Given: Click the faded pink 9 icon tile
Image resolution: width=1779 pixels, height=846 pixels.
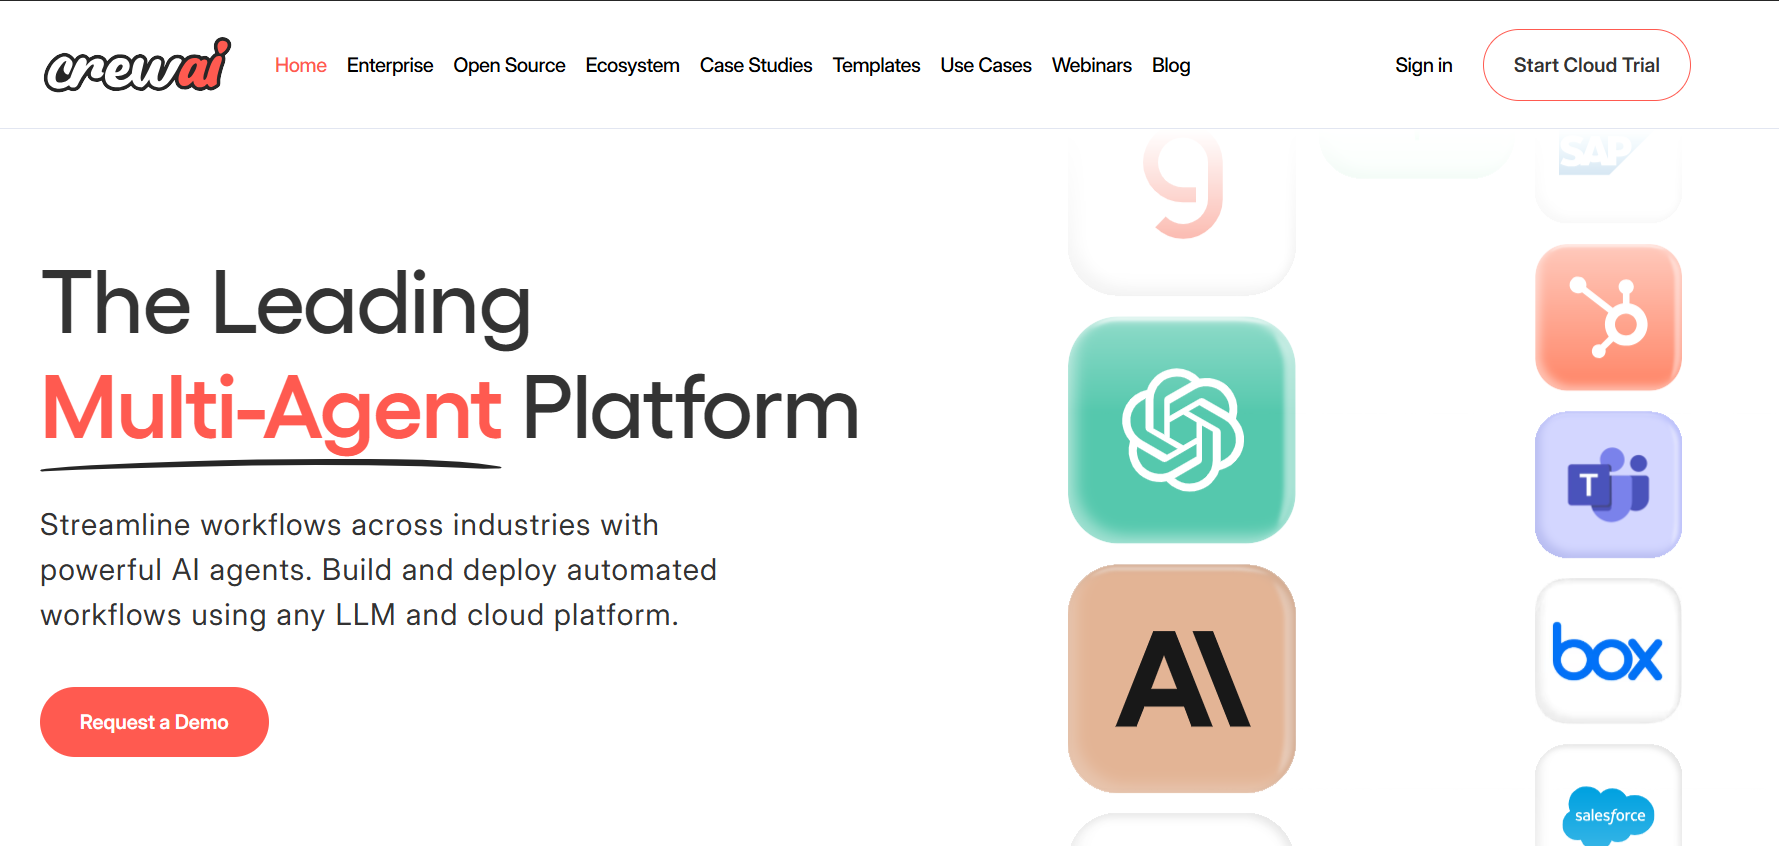Looking at the screenshot, I should [x=1182, y=212].
